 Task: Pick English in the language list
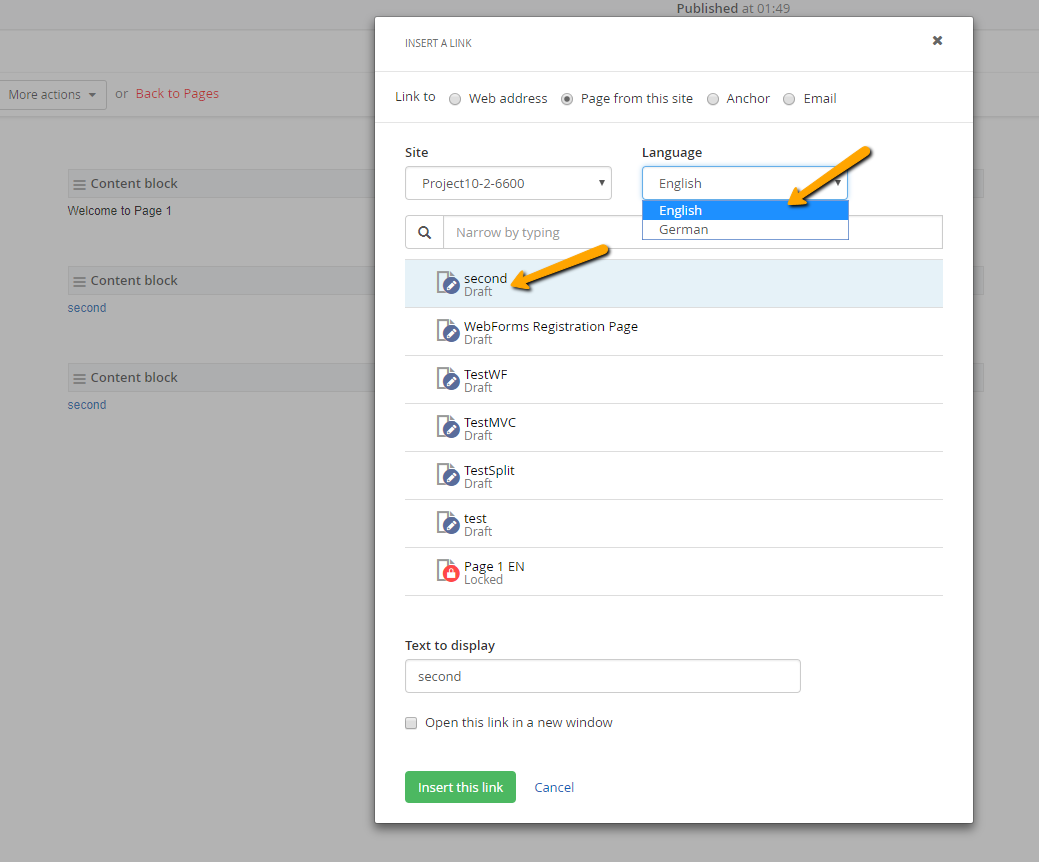(x=745, y=210)
